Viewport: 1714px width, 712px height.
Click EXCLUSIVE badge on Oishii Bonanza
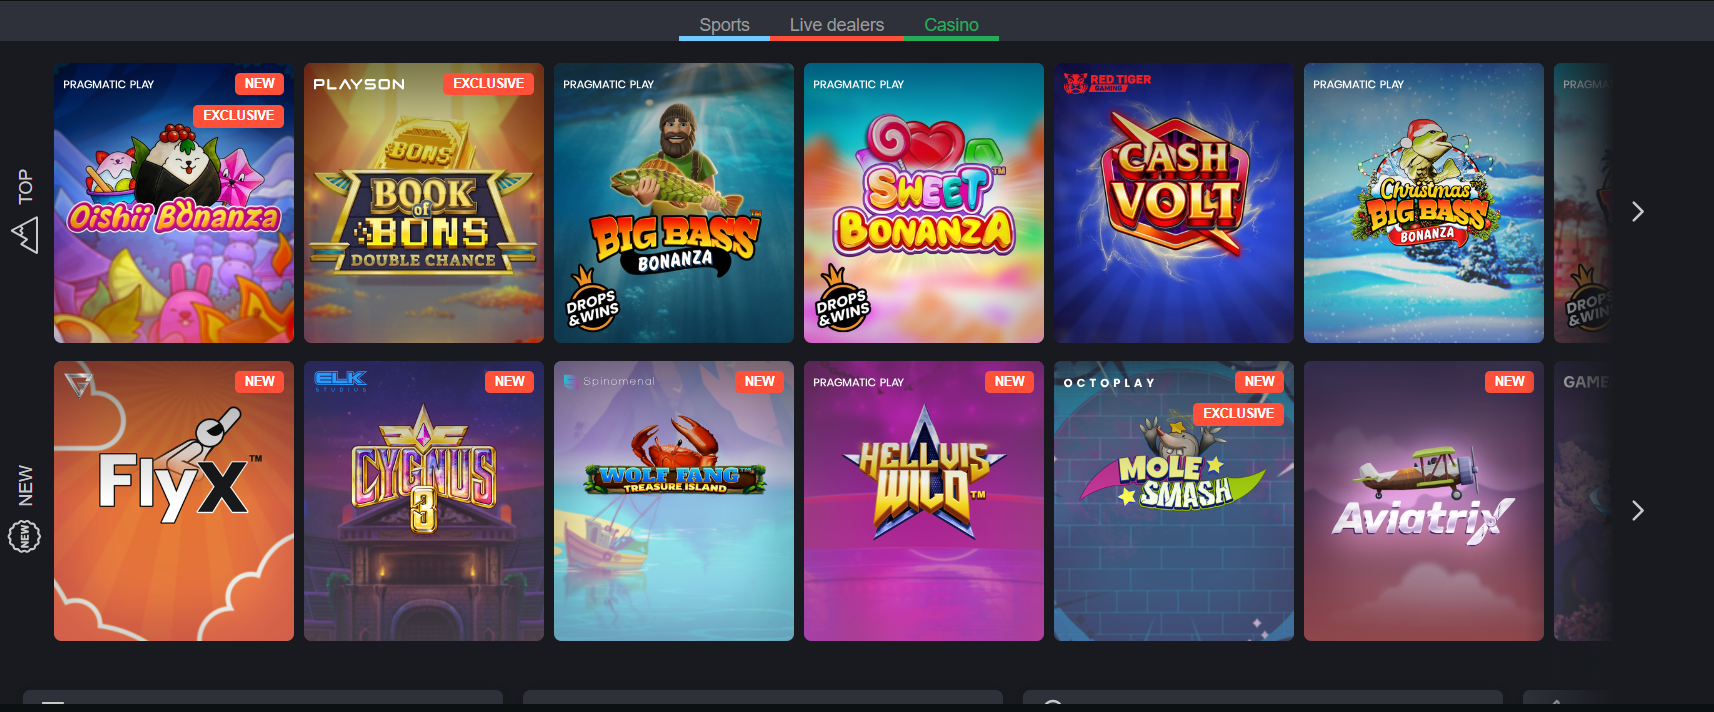point(238,116)
